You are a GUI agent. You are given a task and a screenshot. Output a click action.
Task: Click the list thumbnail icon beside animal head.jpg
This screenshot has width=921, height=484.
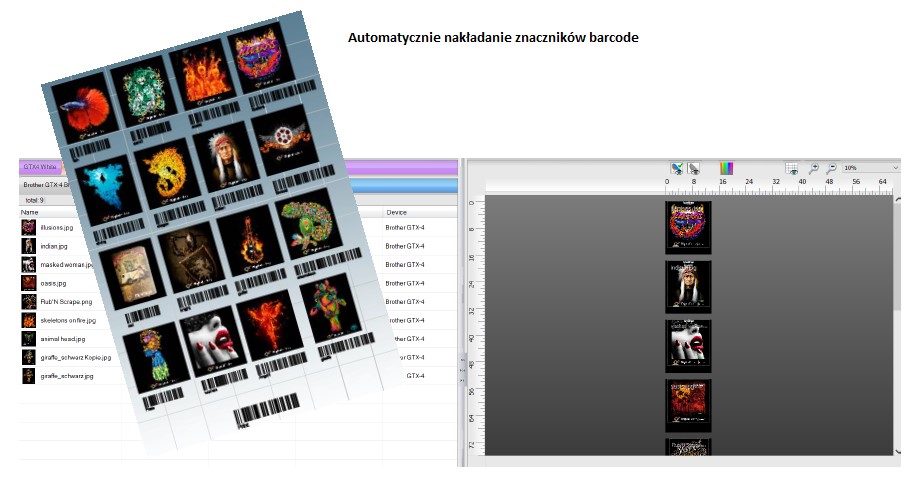(28, 339)
